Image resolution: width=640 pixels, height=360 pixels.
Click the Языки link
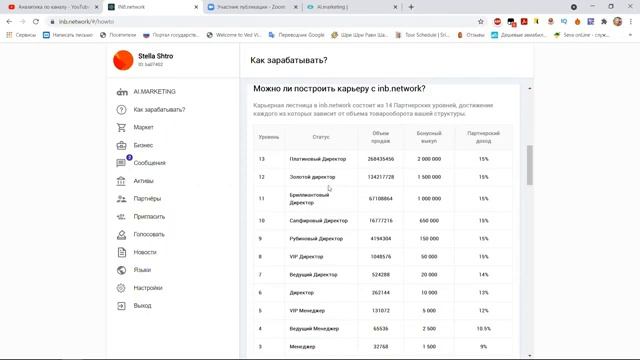(x=142, y=270)
